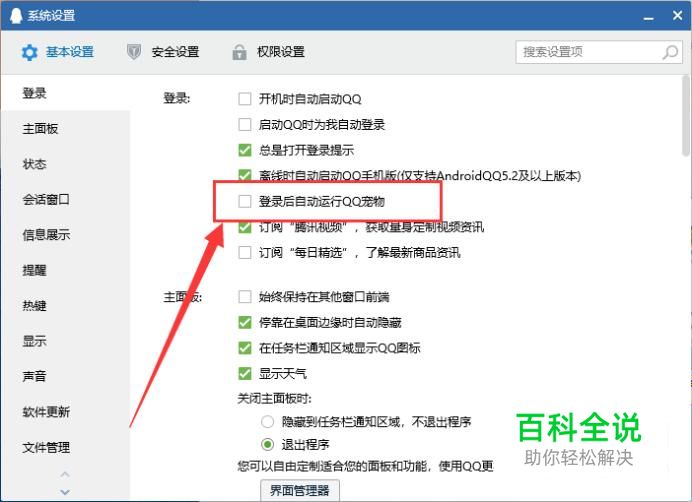Select 状态 in the sidebar

point(65,164)
